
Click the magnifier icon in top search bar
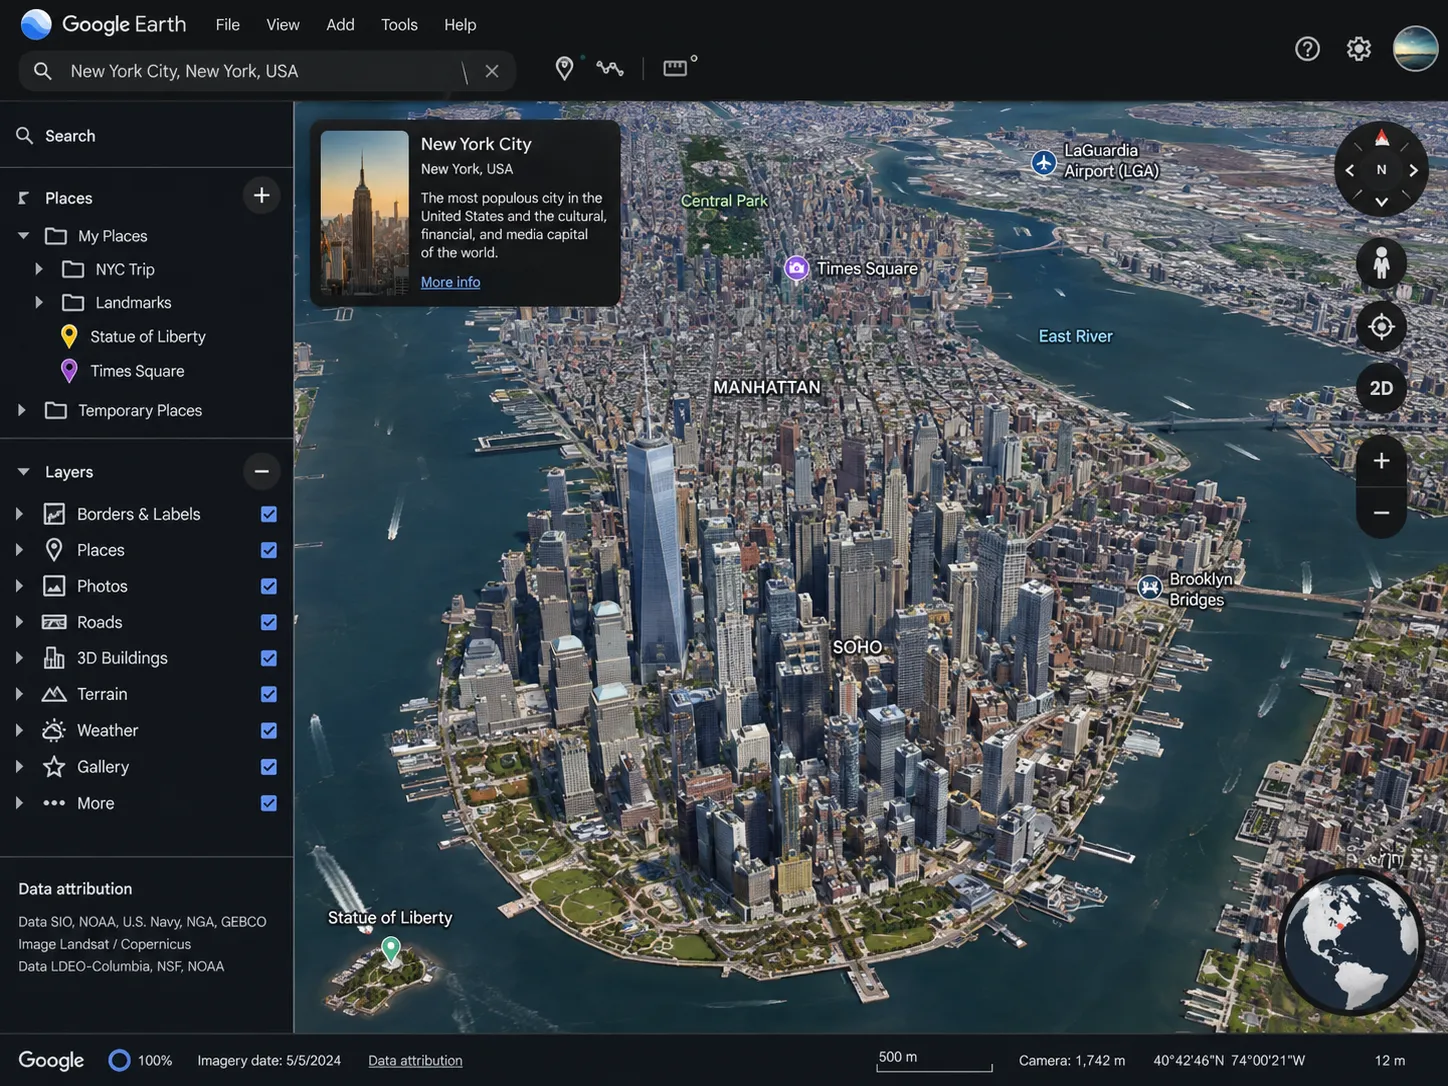coord(42,71)
